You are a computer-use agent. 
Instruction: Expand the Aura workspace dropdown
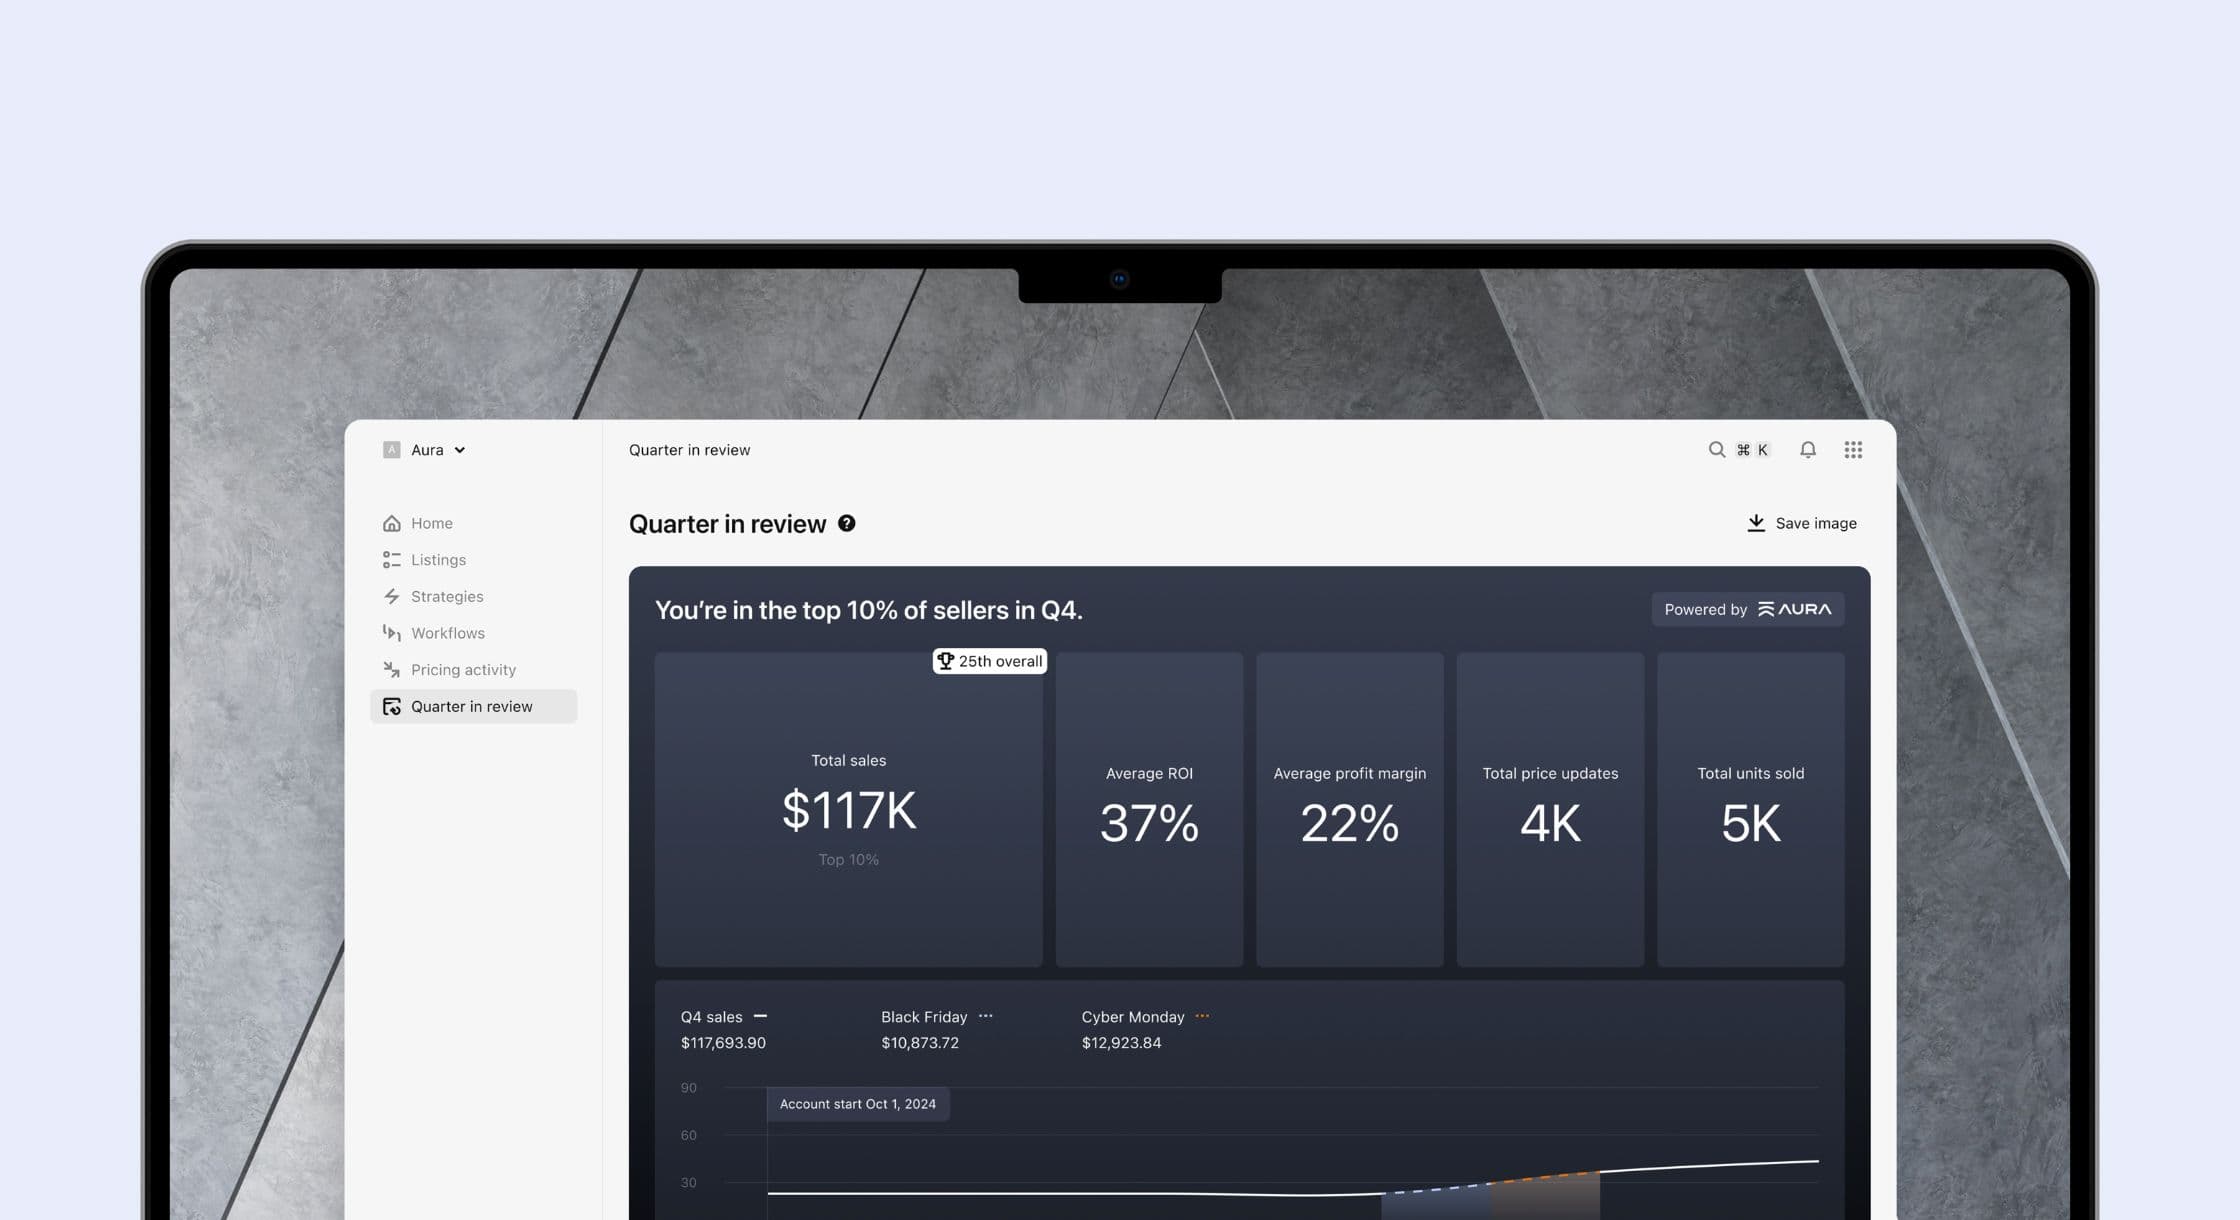[x=426, y=450]
